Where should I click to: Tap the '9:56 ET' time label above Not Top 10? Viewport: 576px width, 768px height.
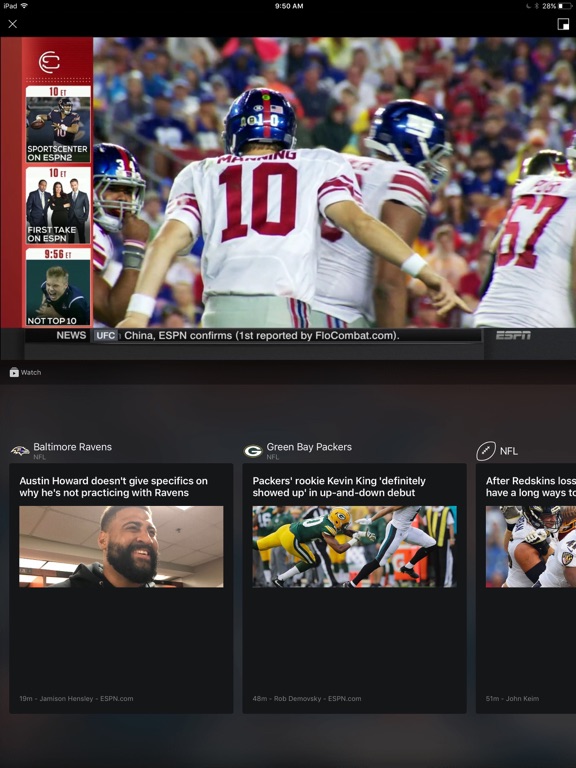pyautogui.click(x=58, y=254)
